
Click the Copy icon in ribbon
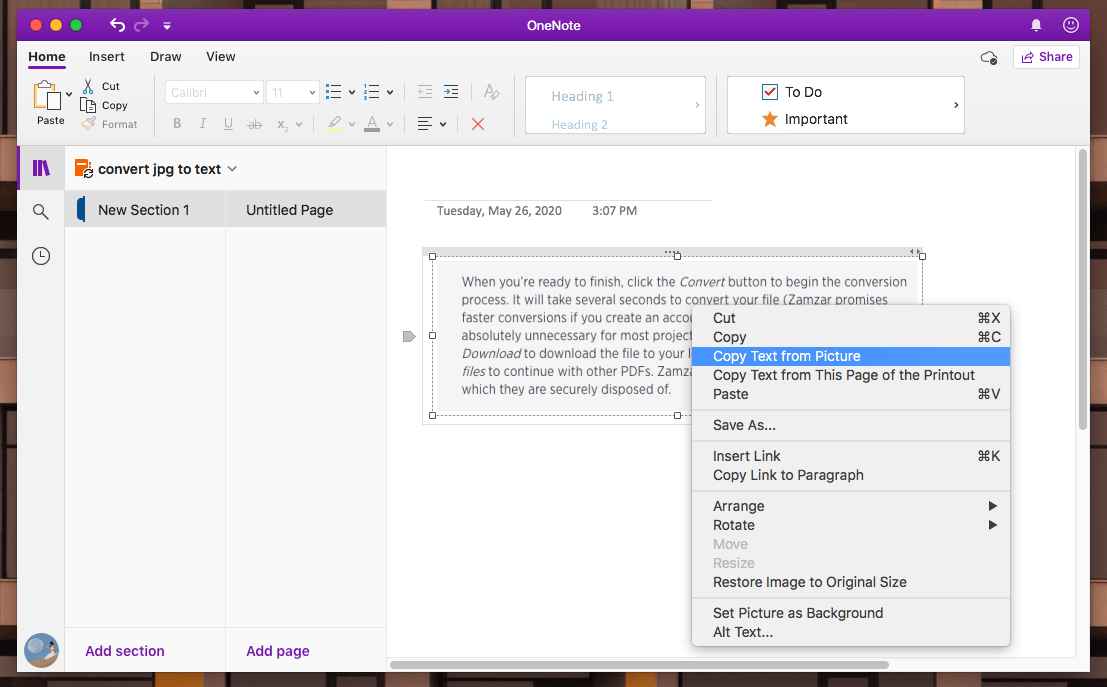point(88,105)
